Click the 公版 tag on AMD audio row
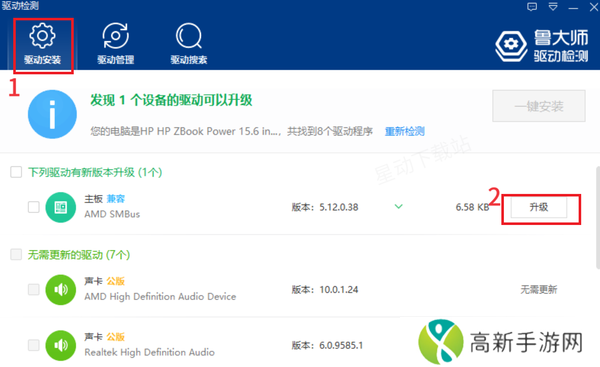 116,281
